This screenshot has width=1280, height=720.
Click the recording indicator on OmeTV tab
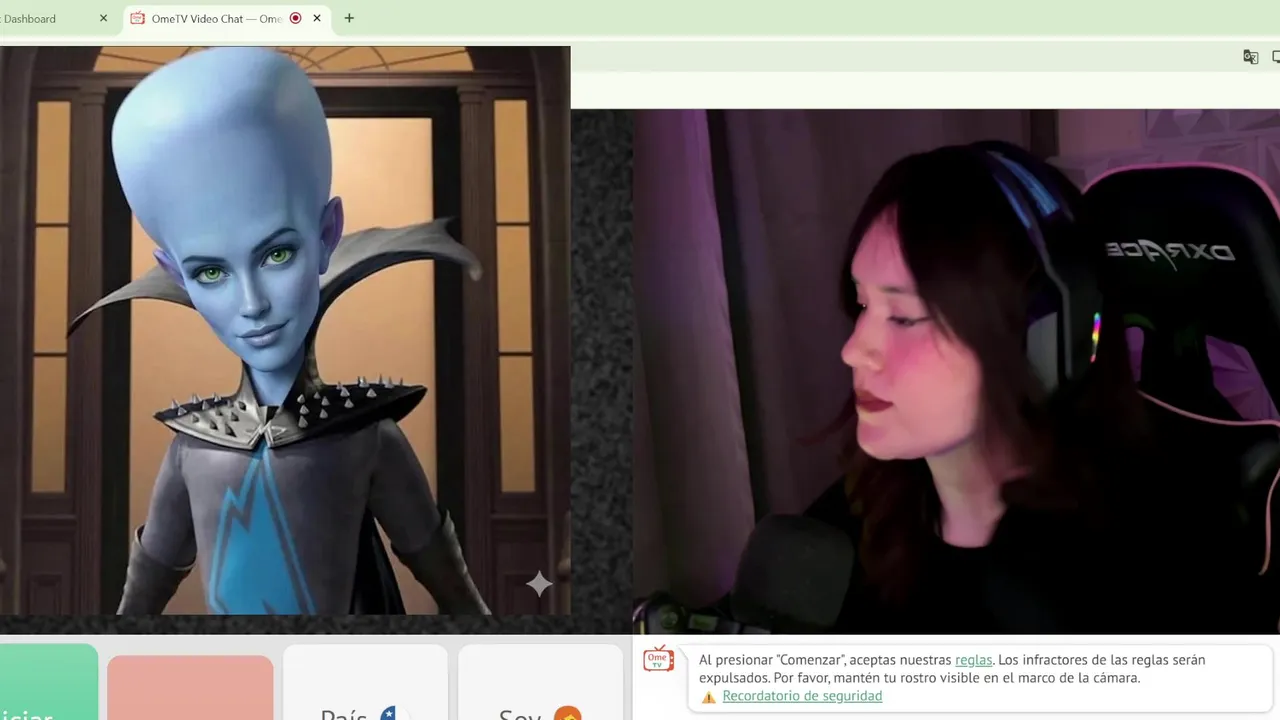[x=295, y=18]
